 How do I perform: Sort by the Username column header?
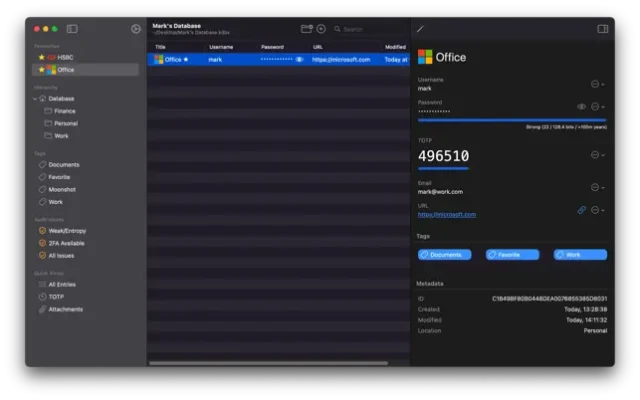point(221,47)
